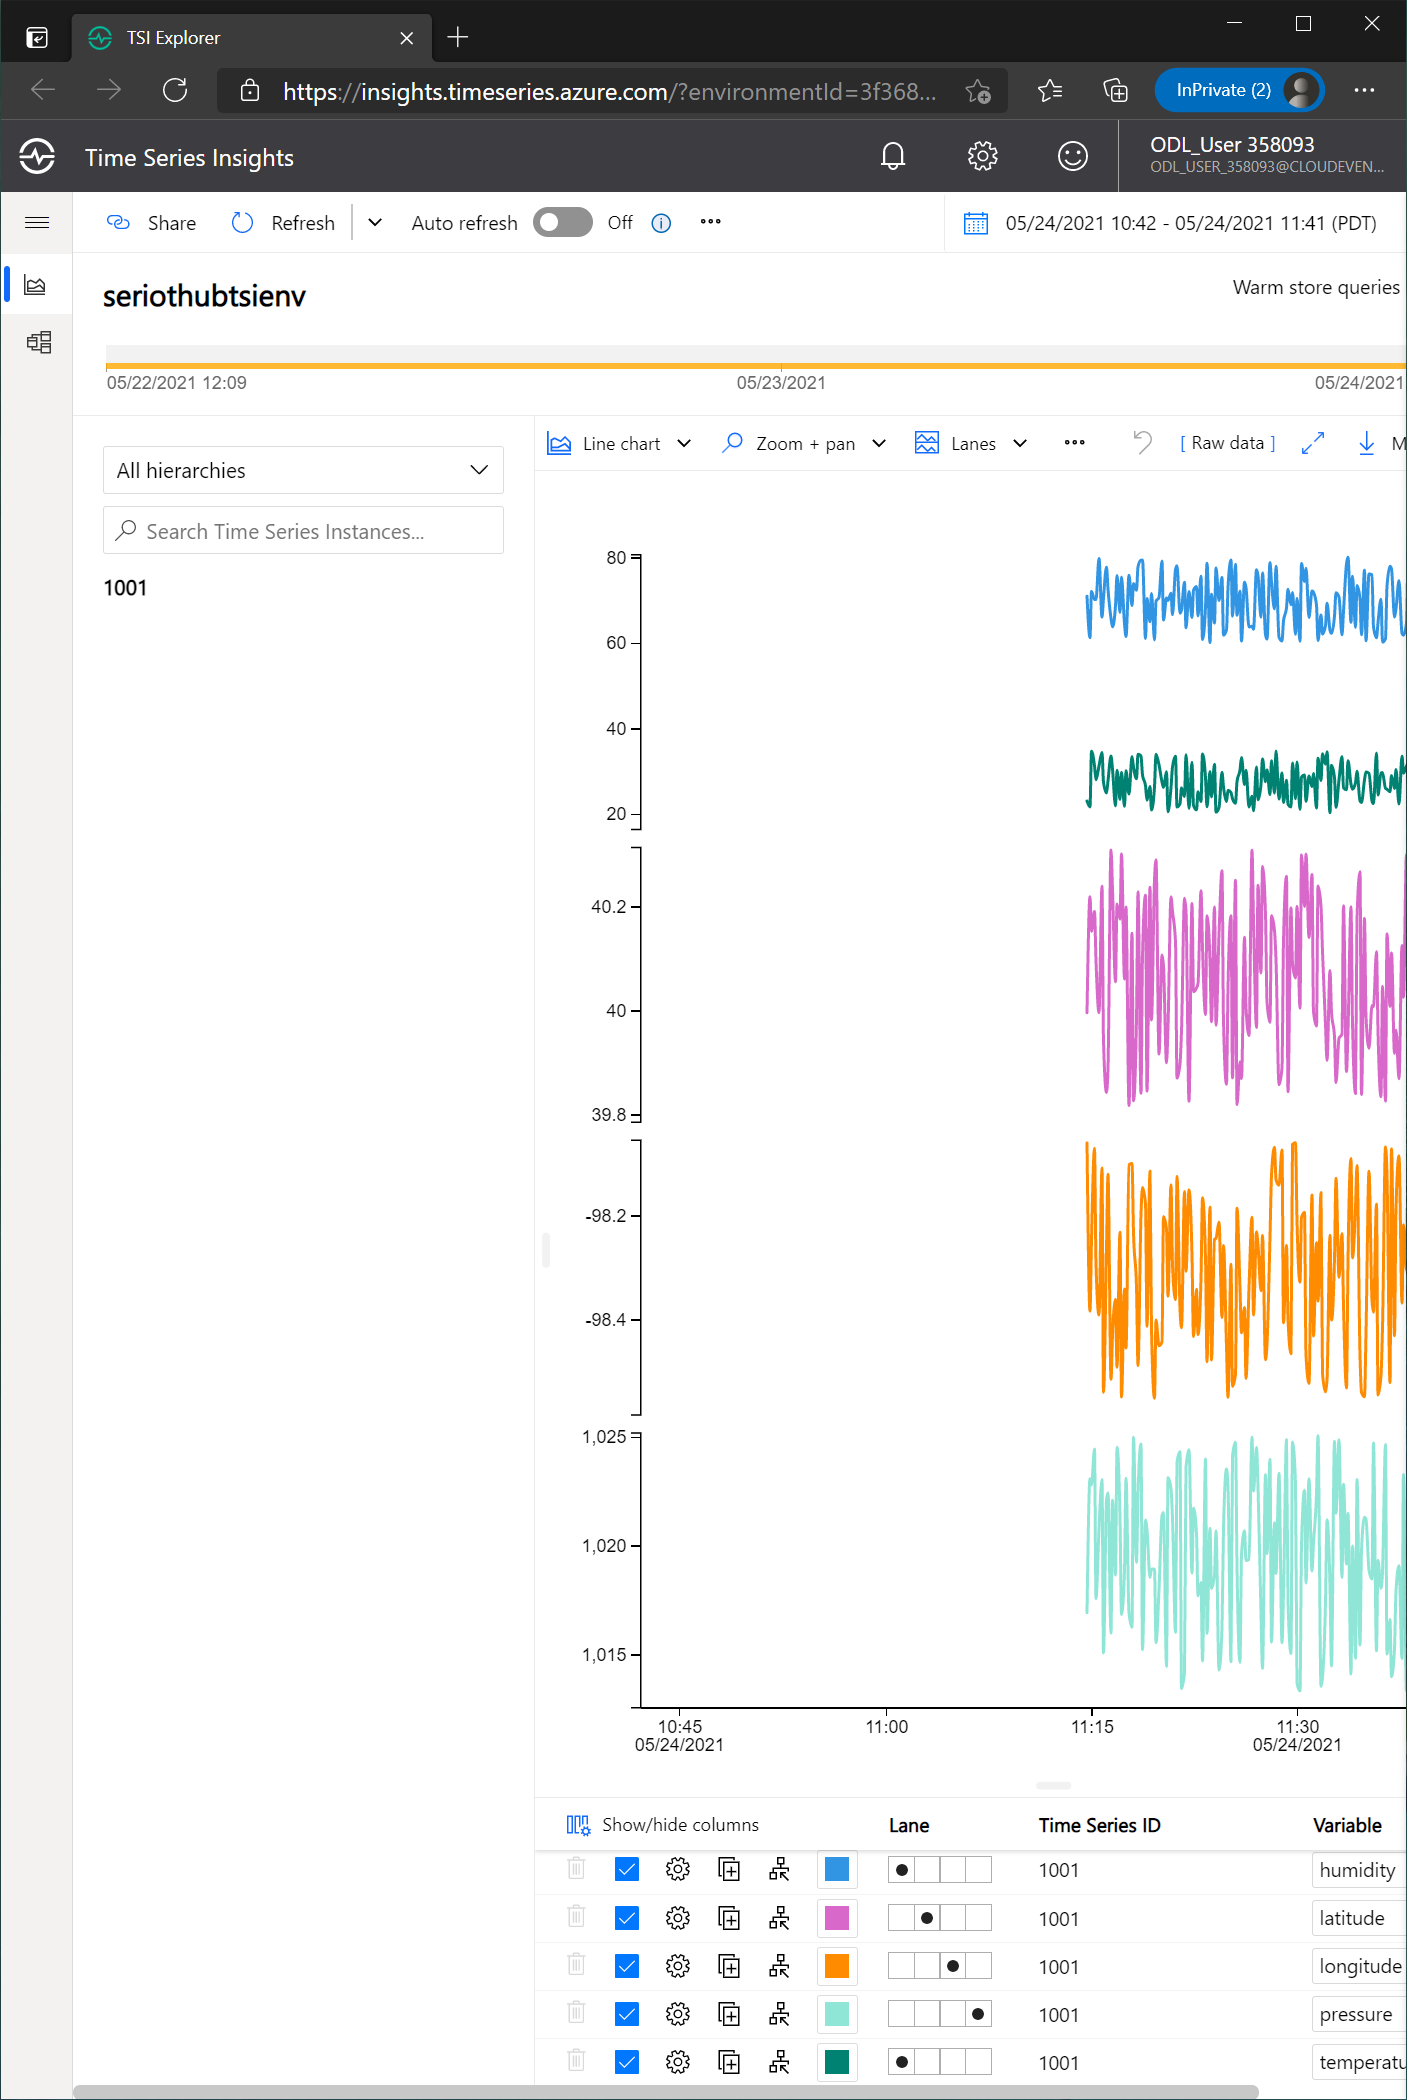Screen dimensions: 1407x2100
Task: Select the TSI Explorer browser tab
Action: tap(250, 38)
